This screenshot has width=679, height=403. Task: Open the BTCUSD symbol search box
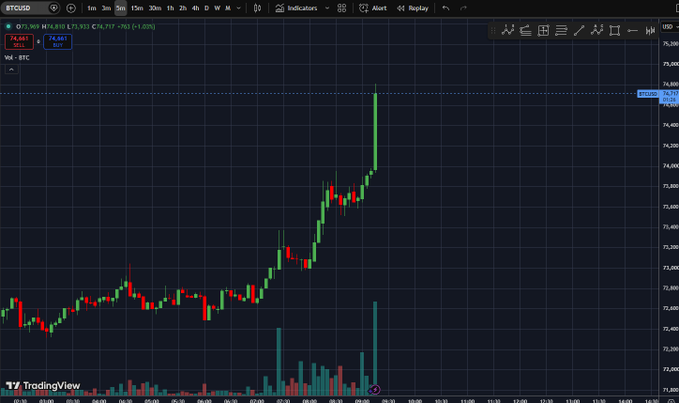tap(30, 8)
